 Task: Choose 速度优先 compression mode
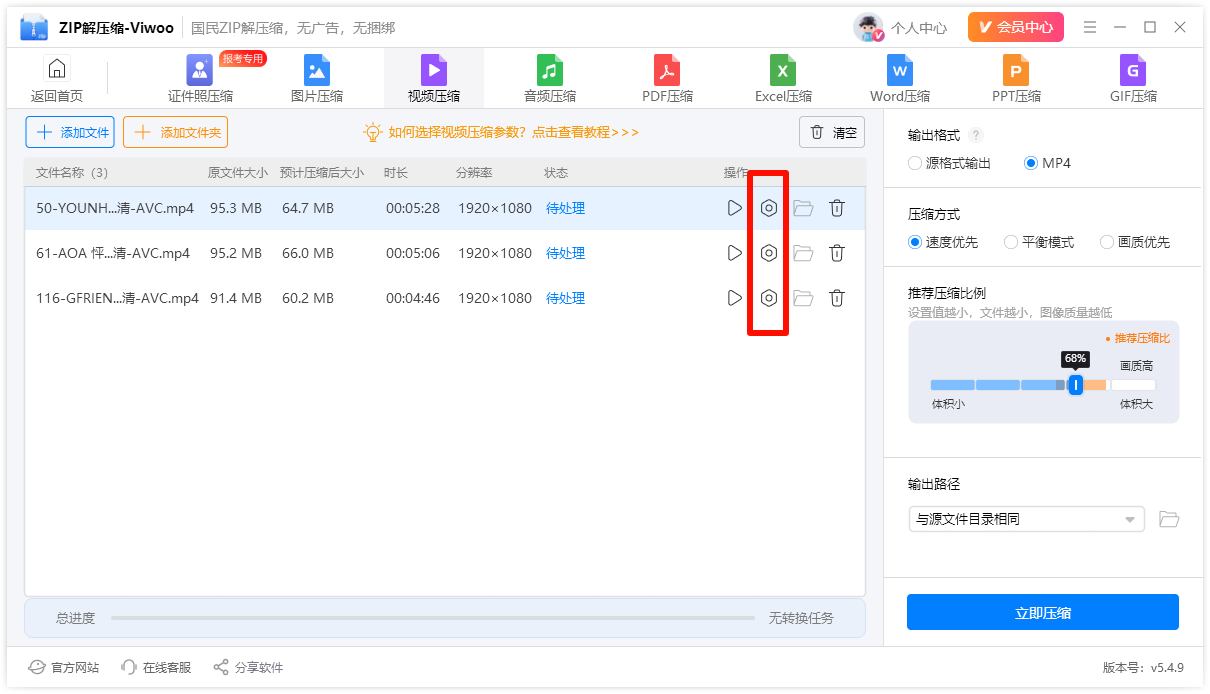[x=943, y=242]
